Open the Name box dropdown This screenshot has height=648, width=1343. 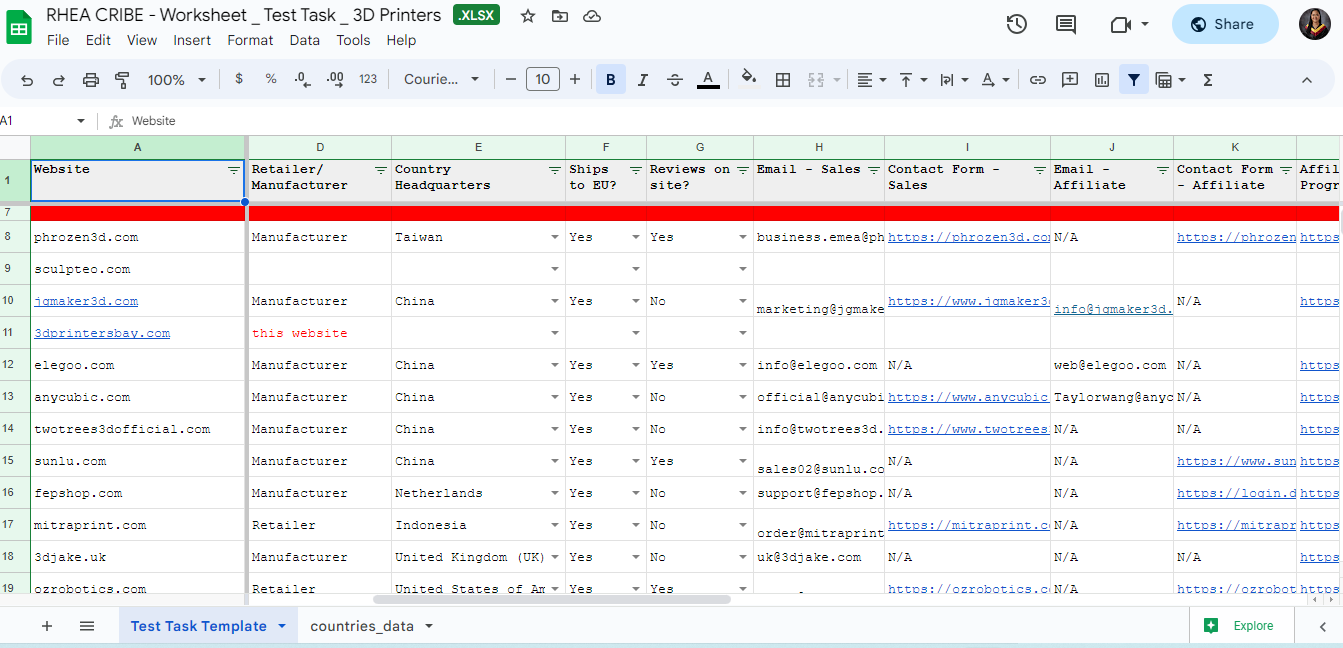click(x=81, y=121)
